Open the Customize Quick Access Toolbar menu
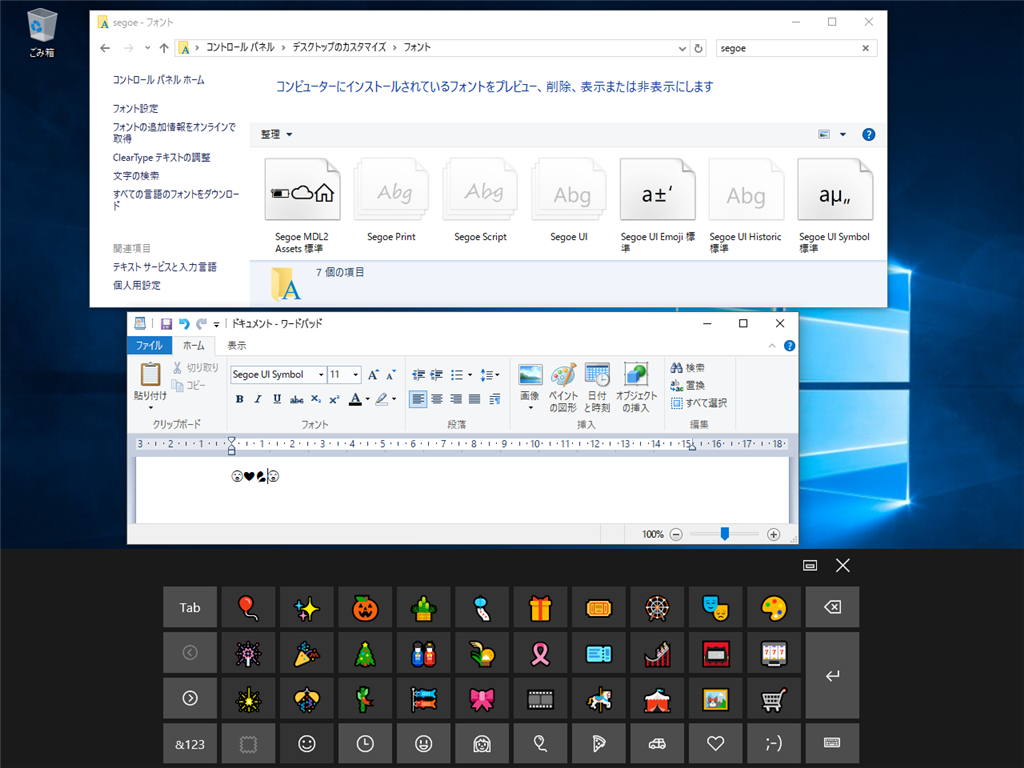The image size is (1024, 768). coord(216,324)
